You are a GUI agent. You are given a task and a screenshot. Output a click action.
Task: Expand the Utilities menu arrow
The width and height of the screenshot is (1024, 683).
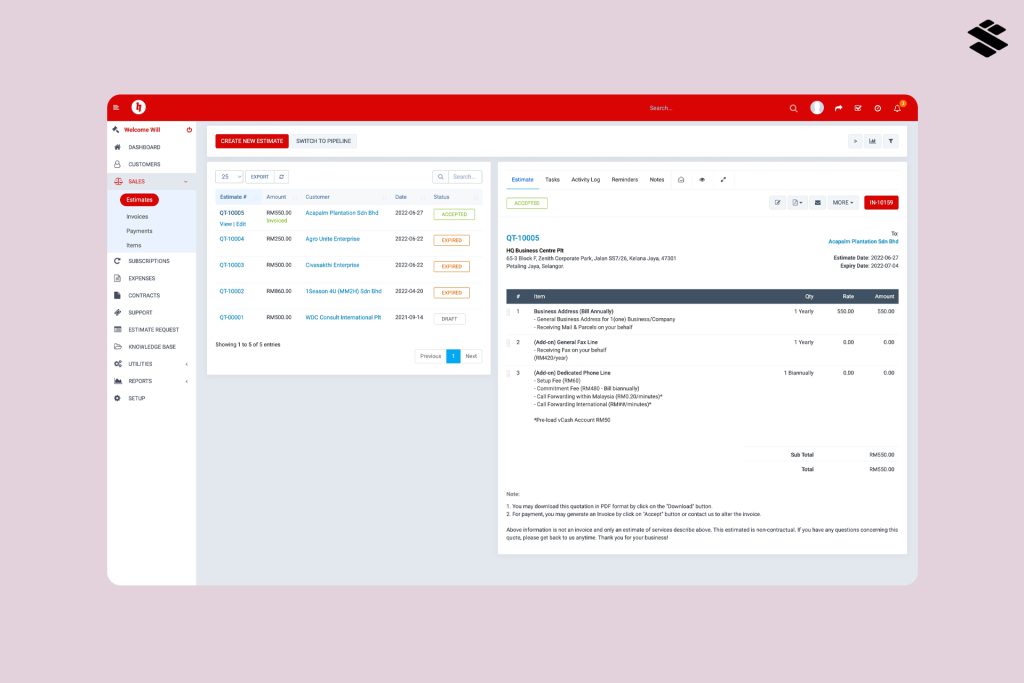pyautogui.click(x=187, y=364)
